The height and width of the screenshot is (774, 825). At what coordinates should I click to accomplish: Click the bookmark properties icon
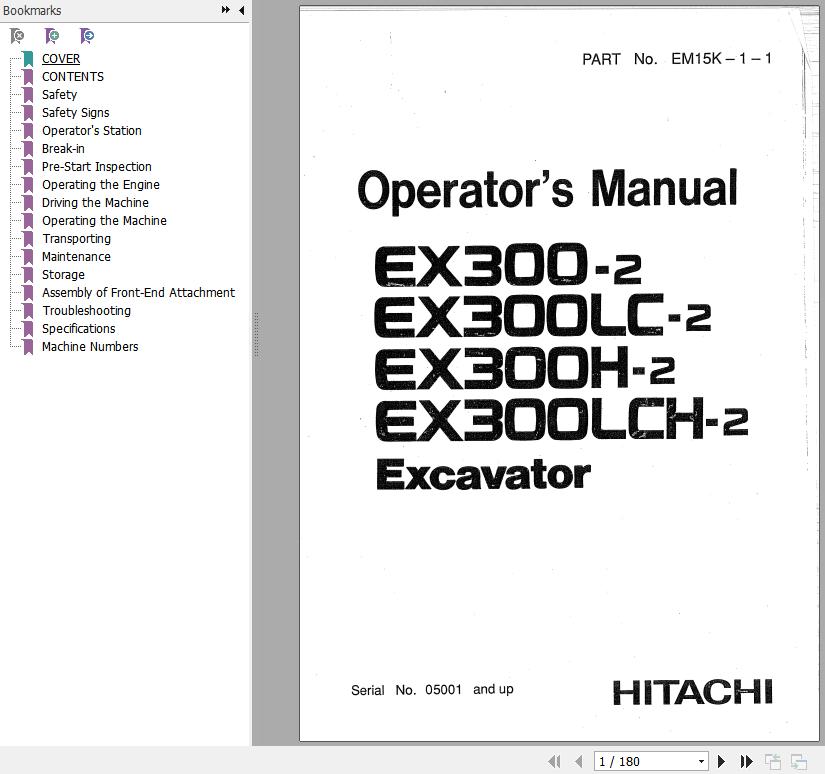[x=87, y=36]
